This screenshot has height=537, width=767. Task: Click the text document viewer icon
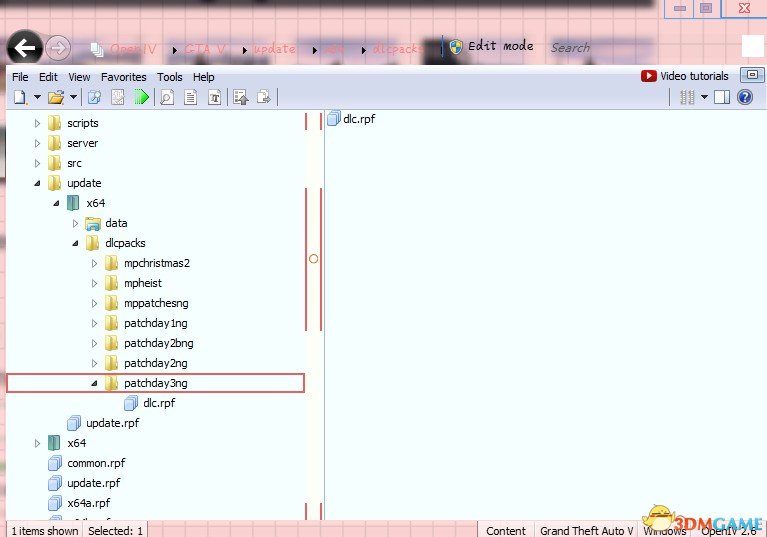pos(190,97)
